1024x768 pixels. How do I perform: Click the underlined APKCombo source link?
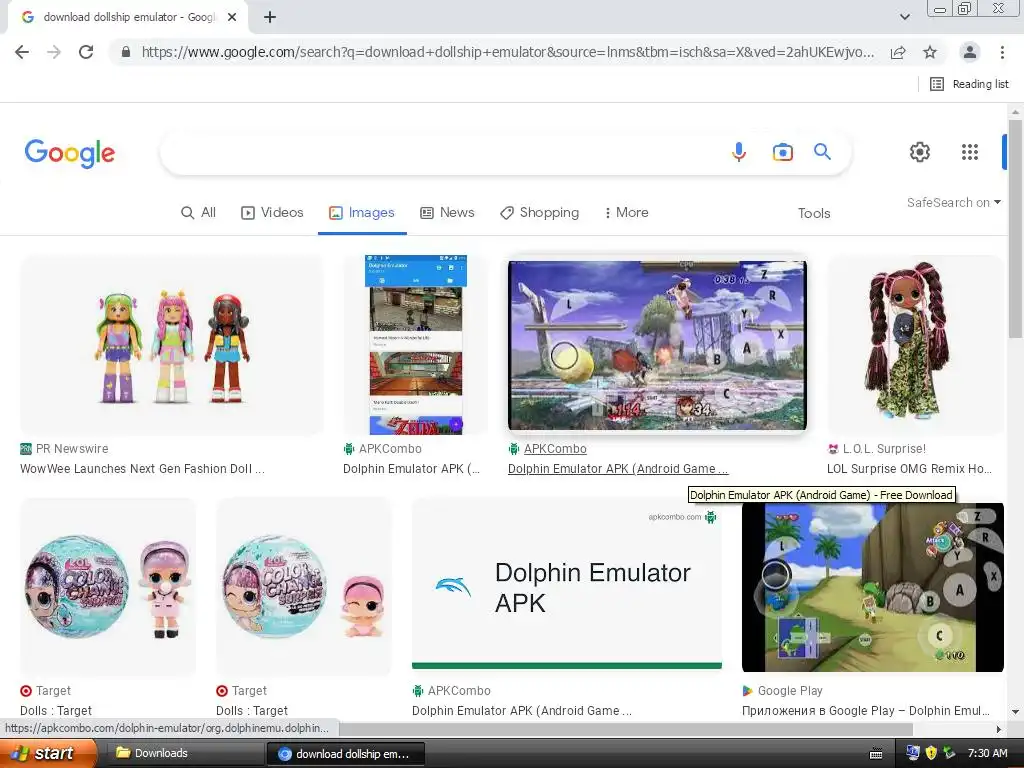click(555, 449)
